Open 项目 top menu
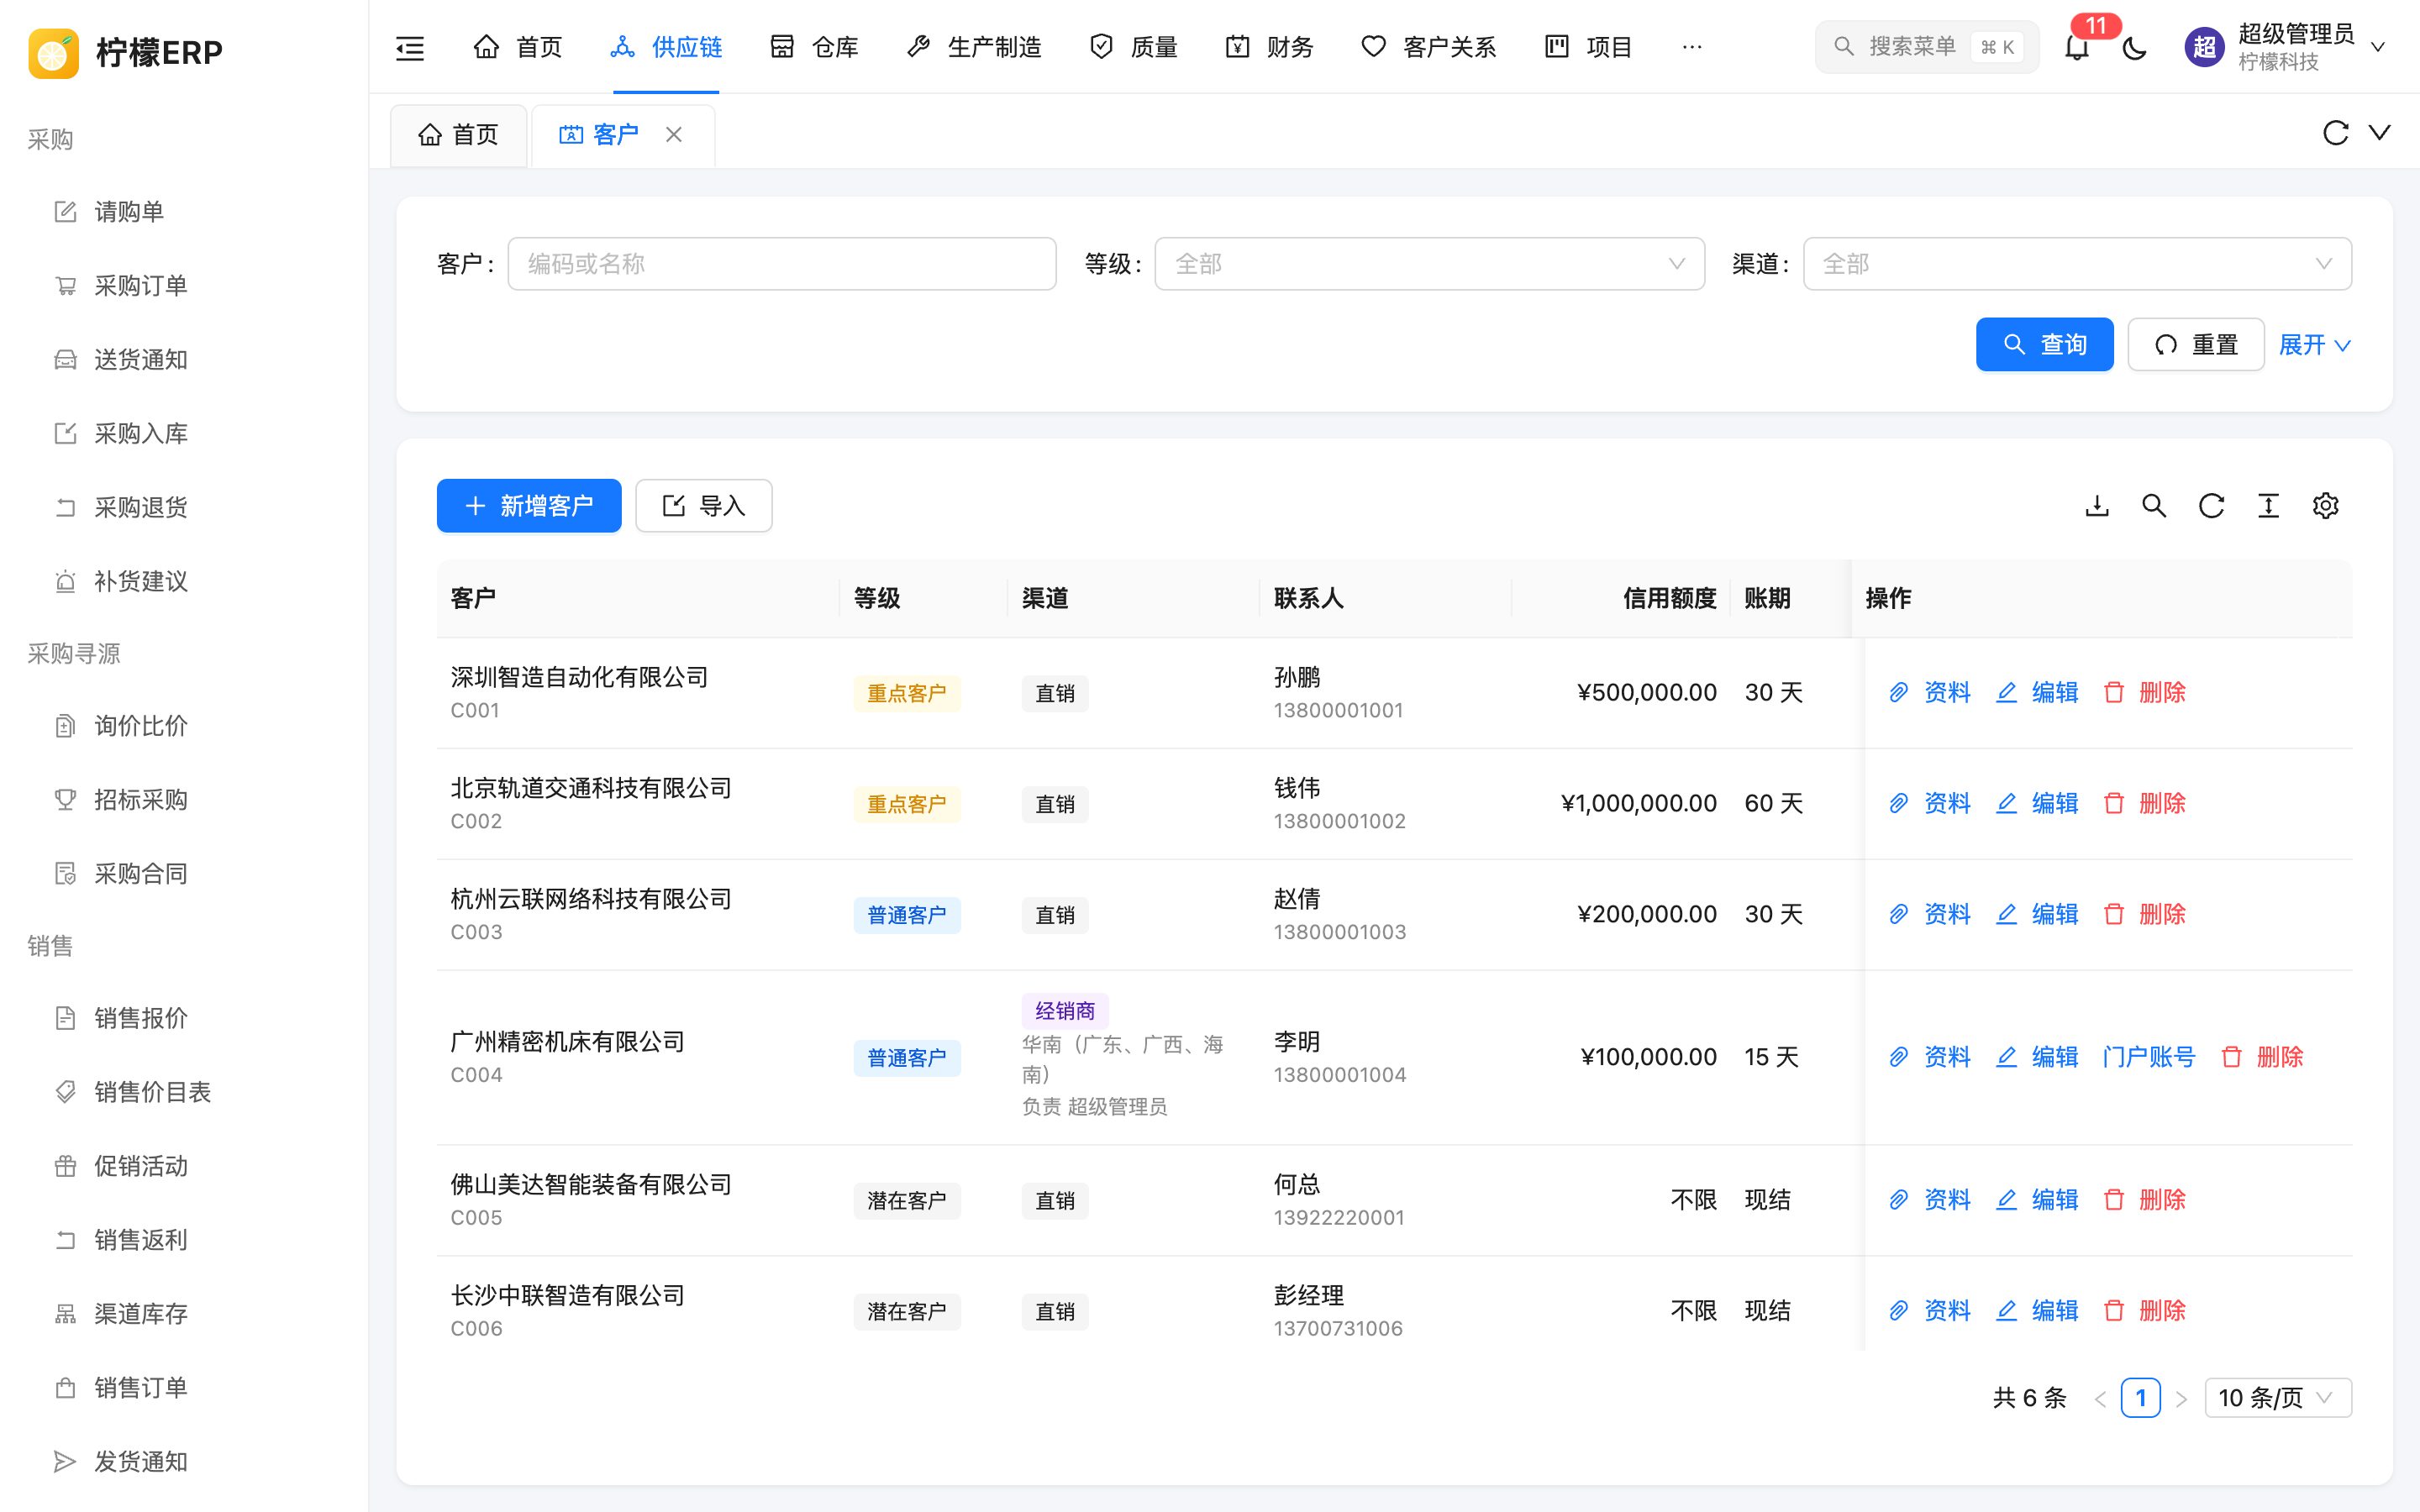This screenshot has height=1512, width=2420. 1588,47
